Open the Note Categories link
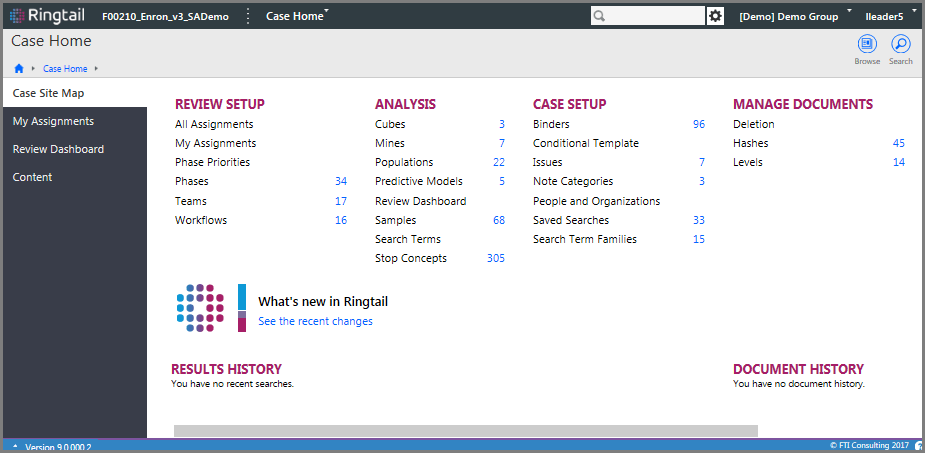The width and height of the screenshot is (925, 453). [x=573, y=181]
